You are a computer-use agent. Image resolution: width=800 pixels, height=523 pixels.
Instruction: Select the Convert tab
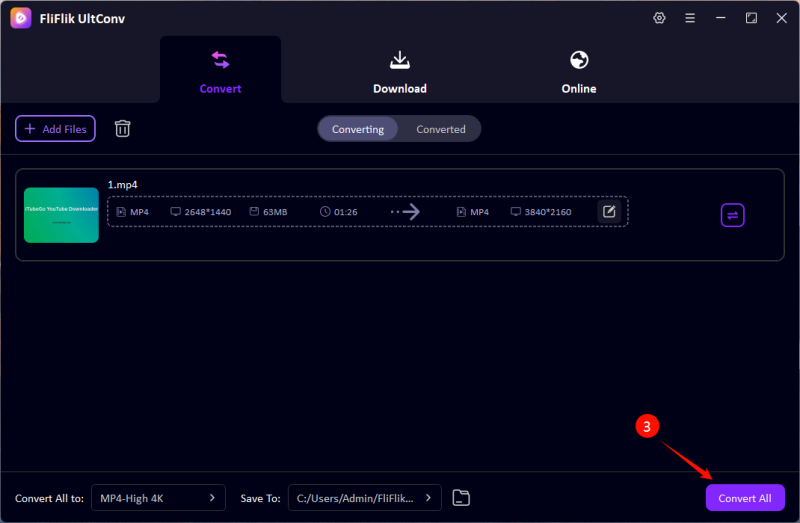point(220,72)
